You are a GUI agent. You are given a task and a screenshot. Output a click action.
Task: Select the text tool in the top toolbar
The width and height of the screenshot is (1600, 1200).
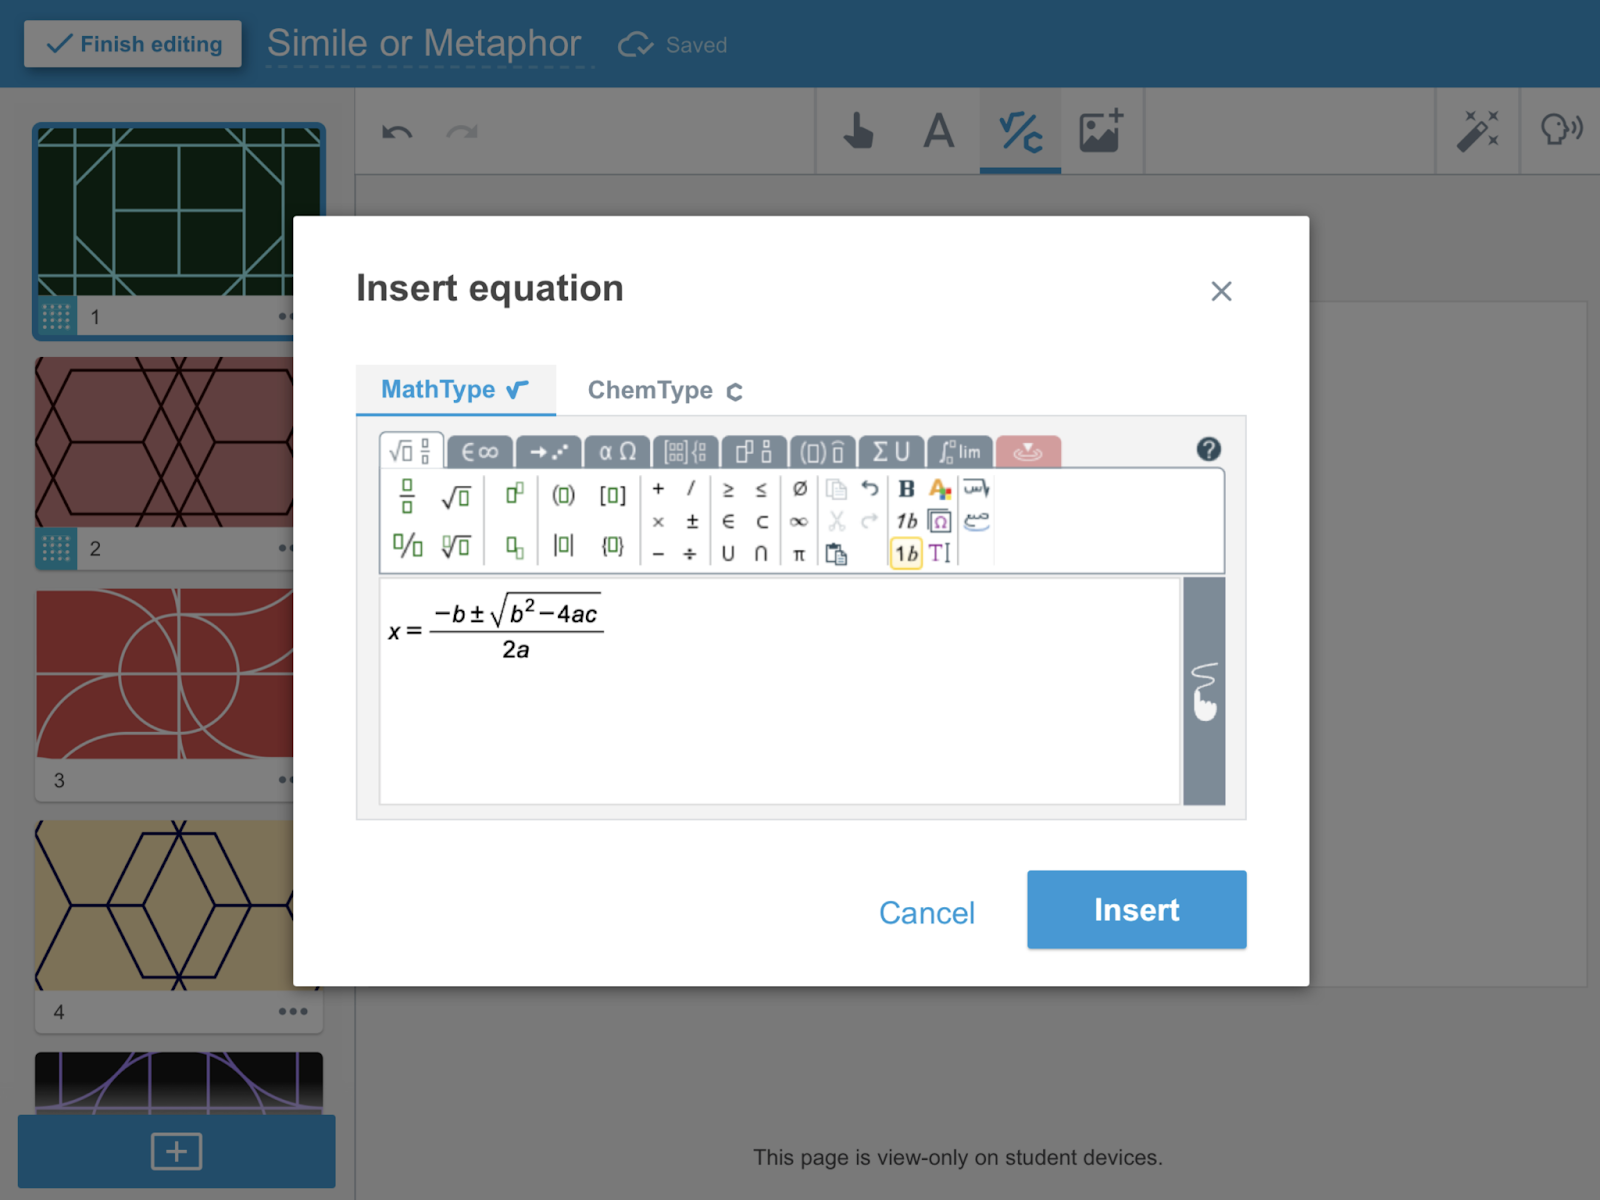tap(937, 131)
